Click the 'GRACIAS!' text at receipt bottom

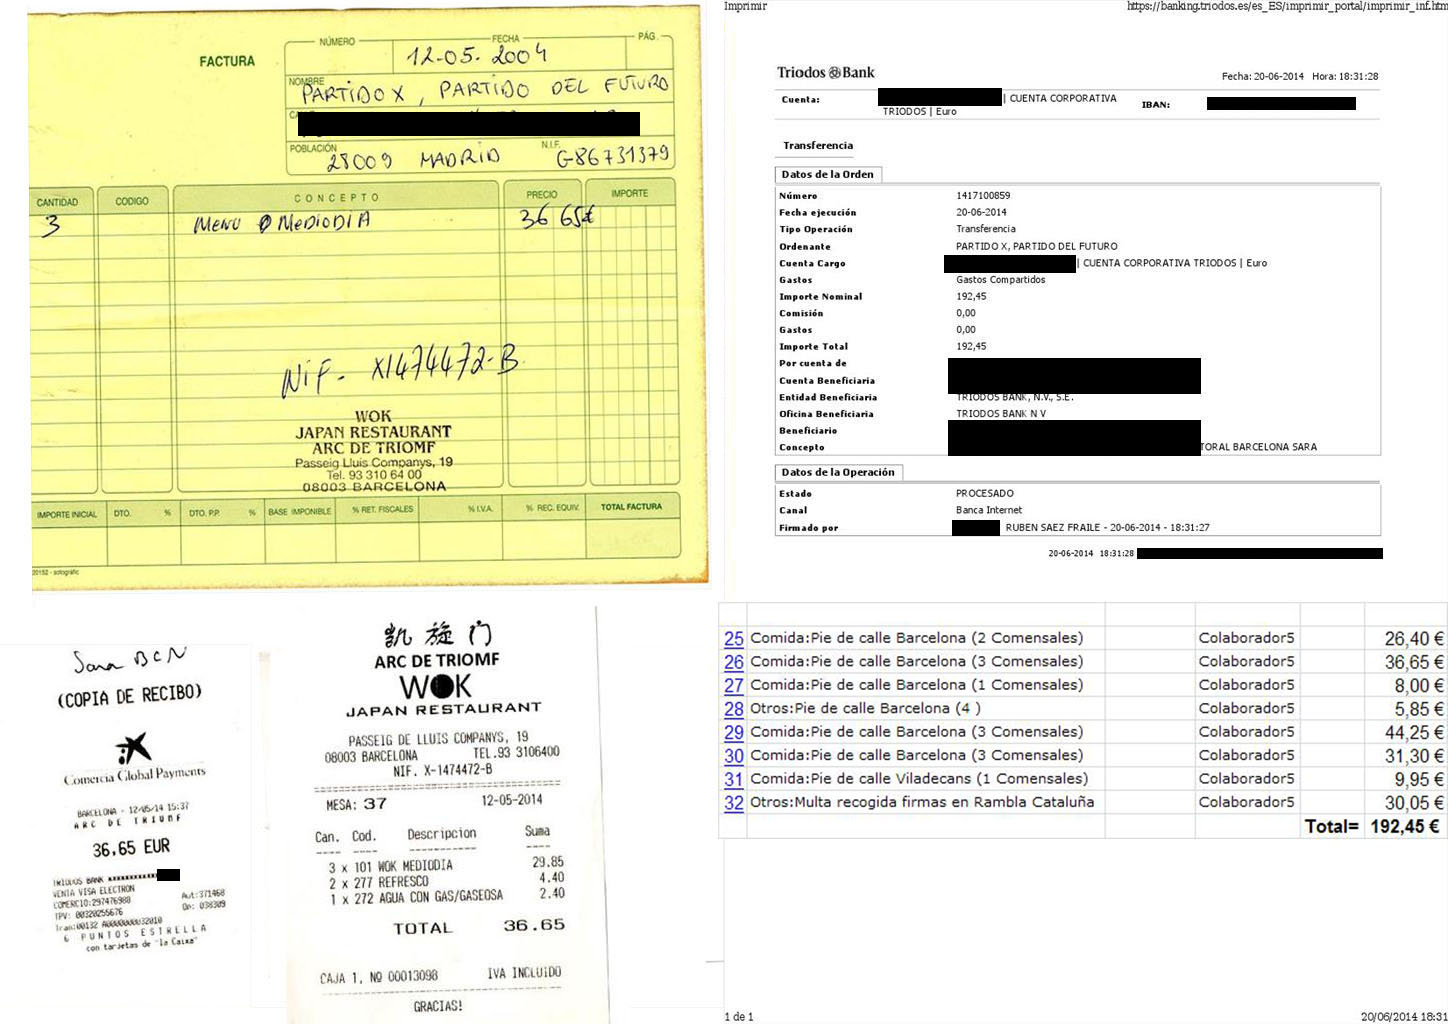(438, 1006)
